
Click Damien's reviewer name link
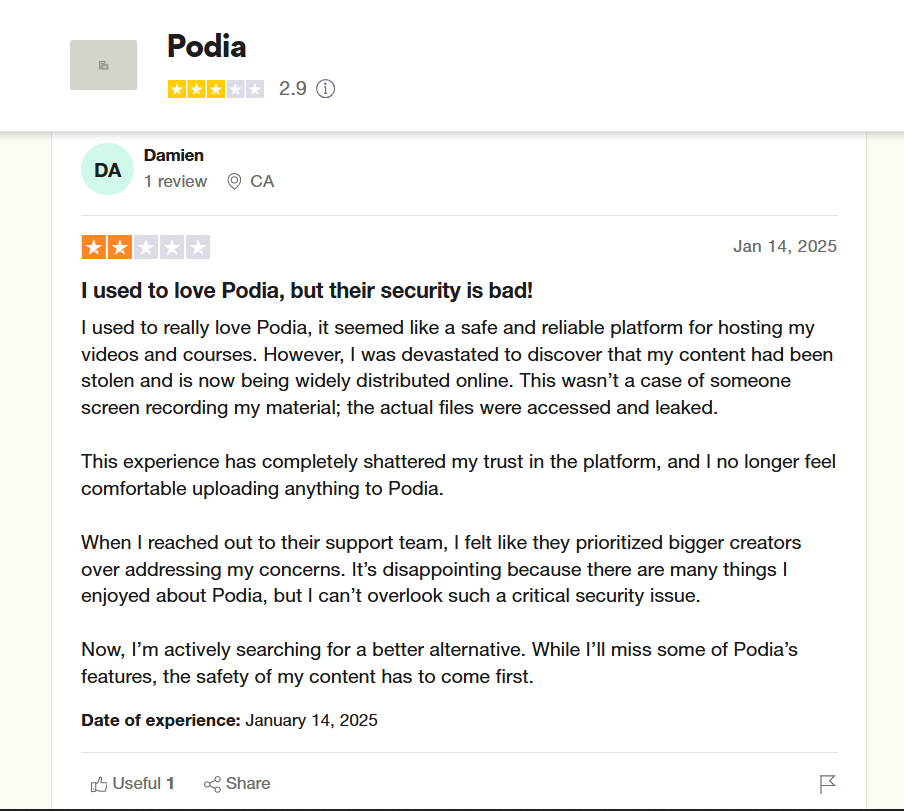pyautogui.click(x=173, y=155)
